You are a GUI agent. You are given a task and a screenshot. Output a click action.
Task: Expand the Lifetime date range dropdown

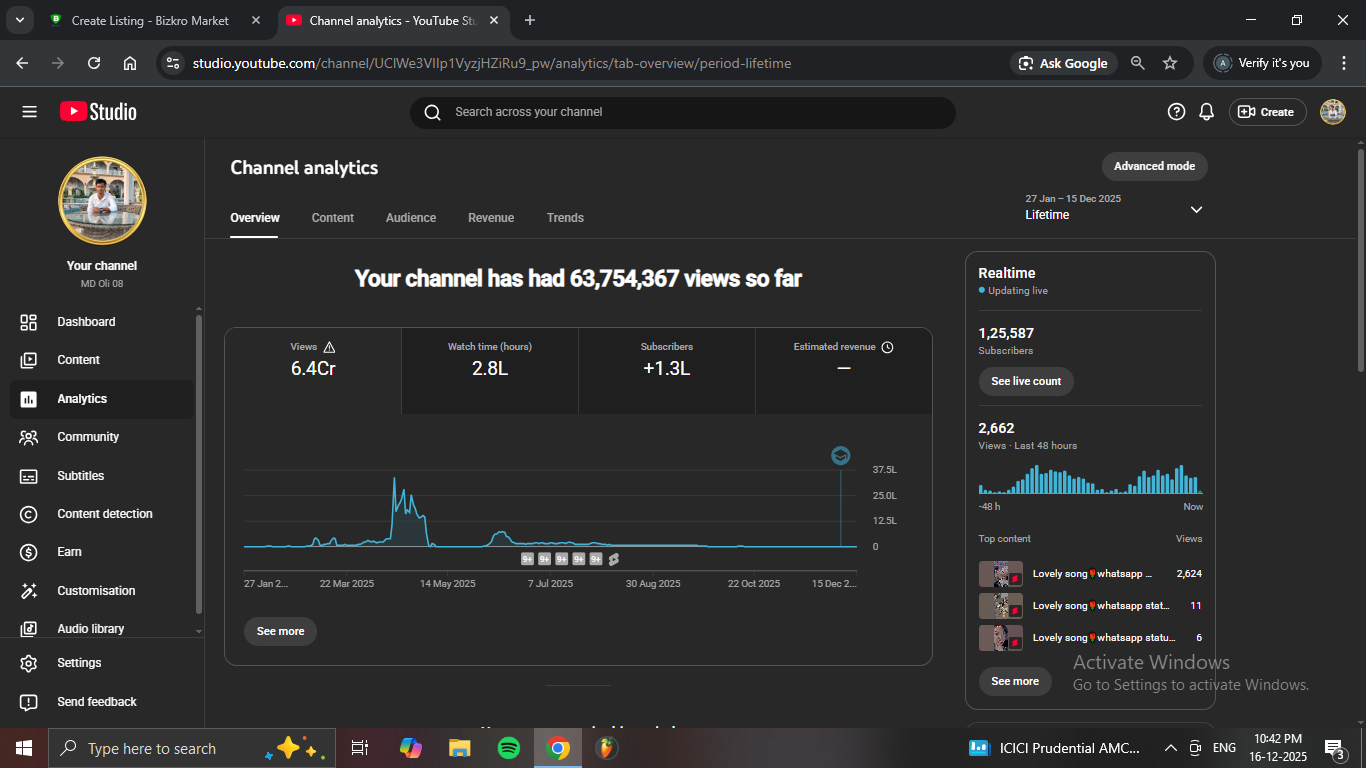[1196, 209]
